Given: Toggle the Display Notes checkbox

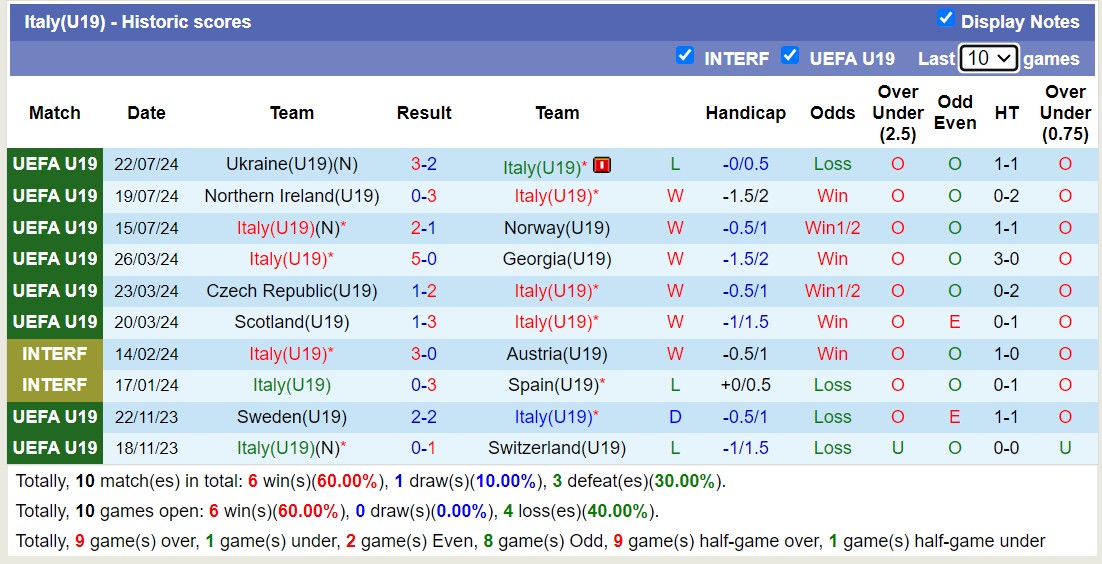Looking at the screenshot, I should [x=945, y=19].
